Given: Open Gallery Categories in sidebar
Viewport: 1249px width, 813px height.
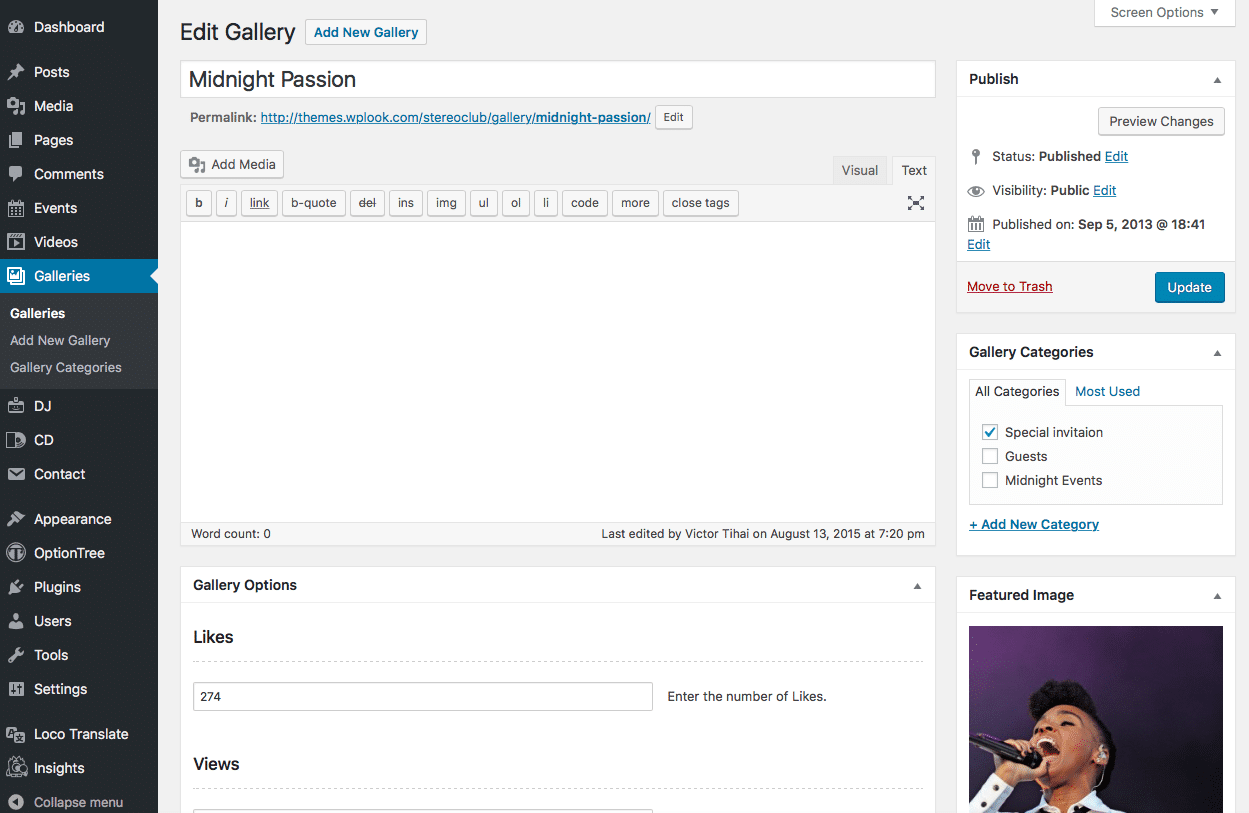Looking at the screenshot, I should click(x=66, y=367).
